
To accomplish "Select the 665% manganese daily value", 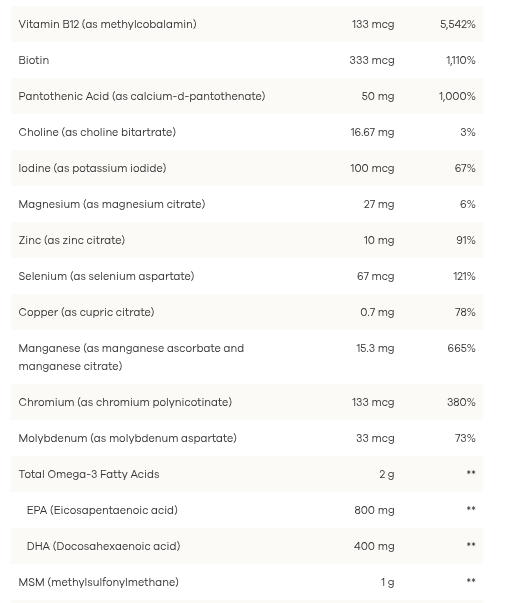I will (462, 348).
